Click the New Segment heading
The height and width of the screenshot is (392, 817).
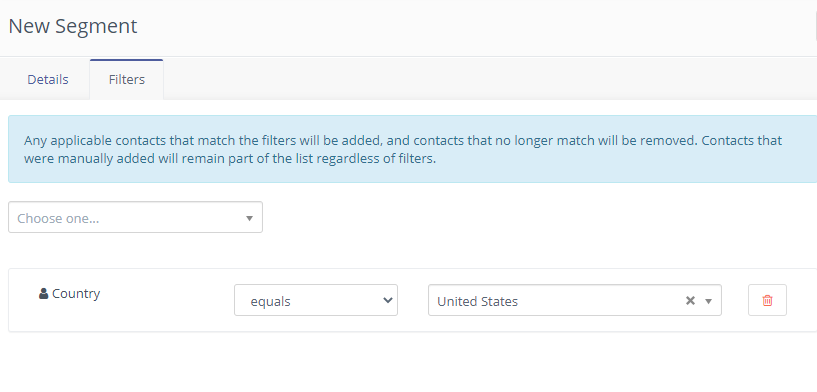(73, 26)
